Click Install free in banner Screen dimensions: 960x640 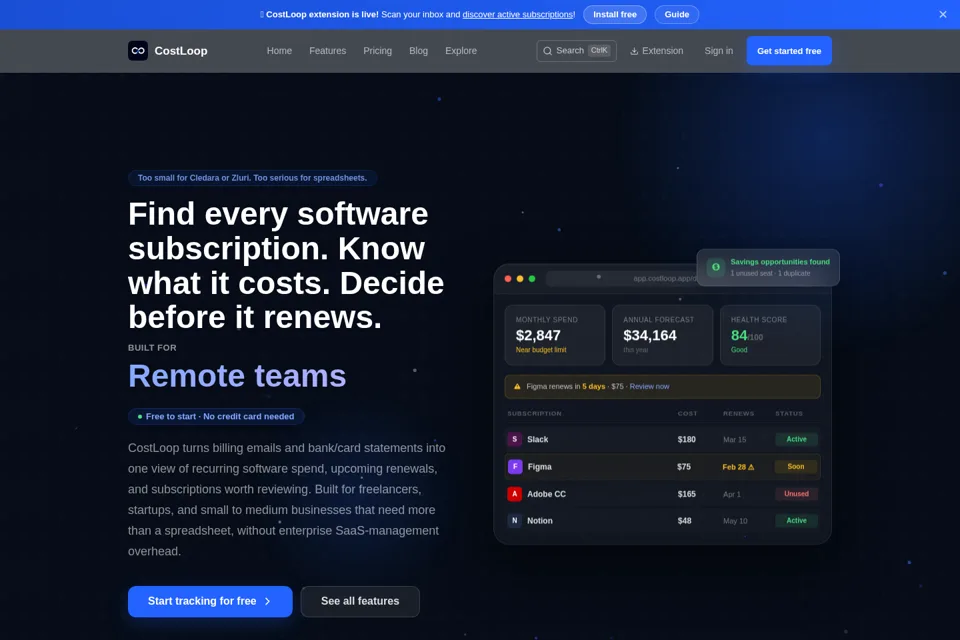pyautogui.click(x=615, y=15)
